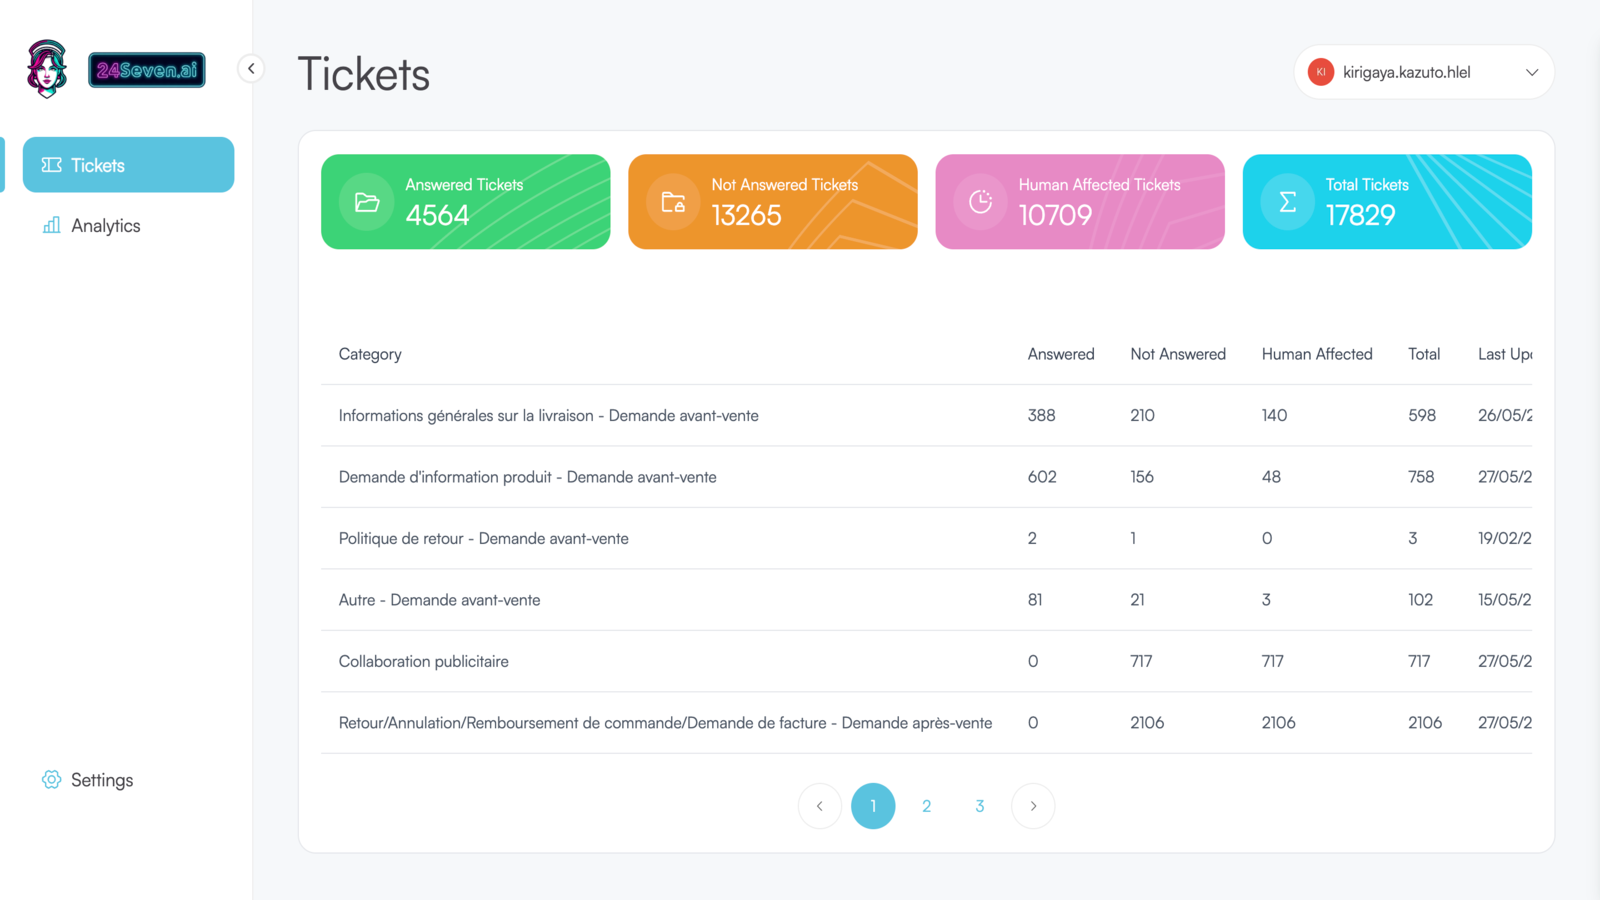Image resolution: width=1600 pixels, height=900 pixels.
Task: Click the Collaboration publicitaire row
Action: click(424, 661)
